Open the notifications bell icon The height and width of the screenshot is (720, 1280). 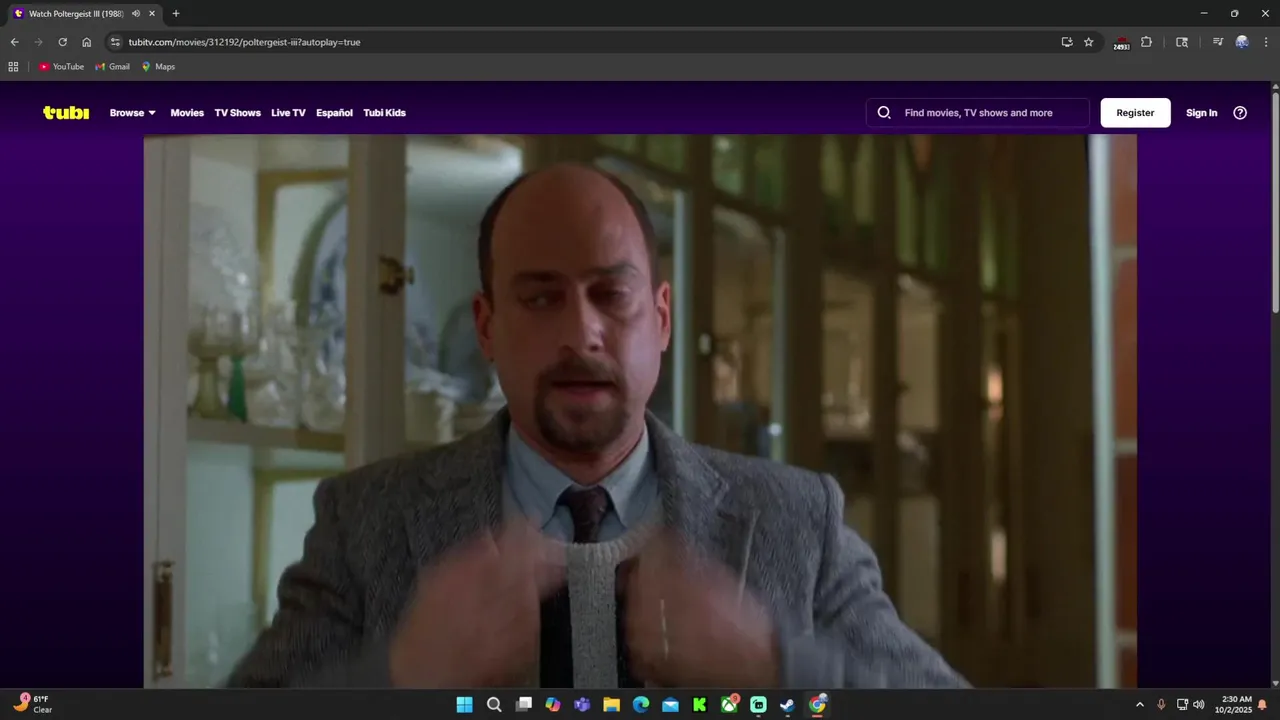(1262, 705)
